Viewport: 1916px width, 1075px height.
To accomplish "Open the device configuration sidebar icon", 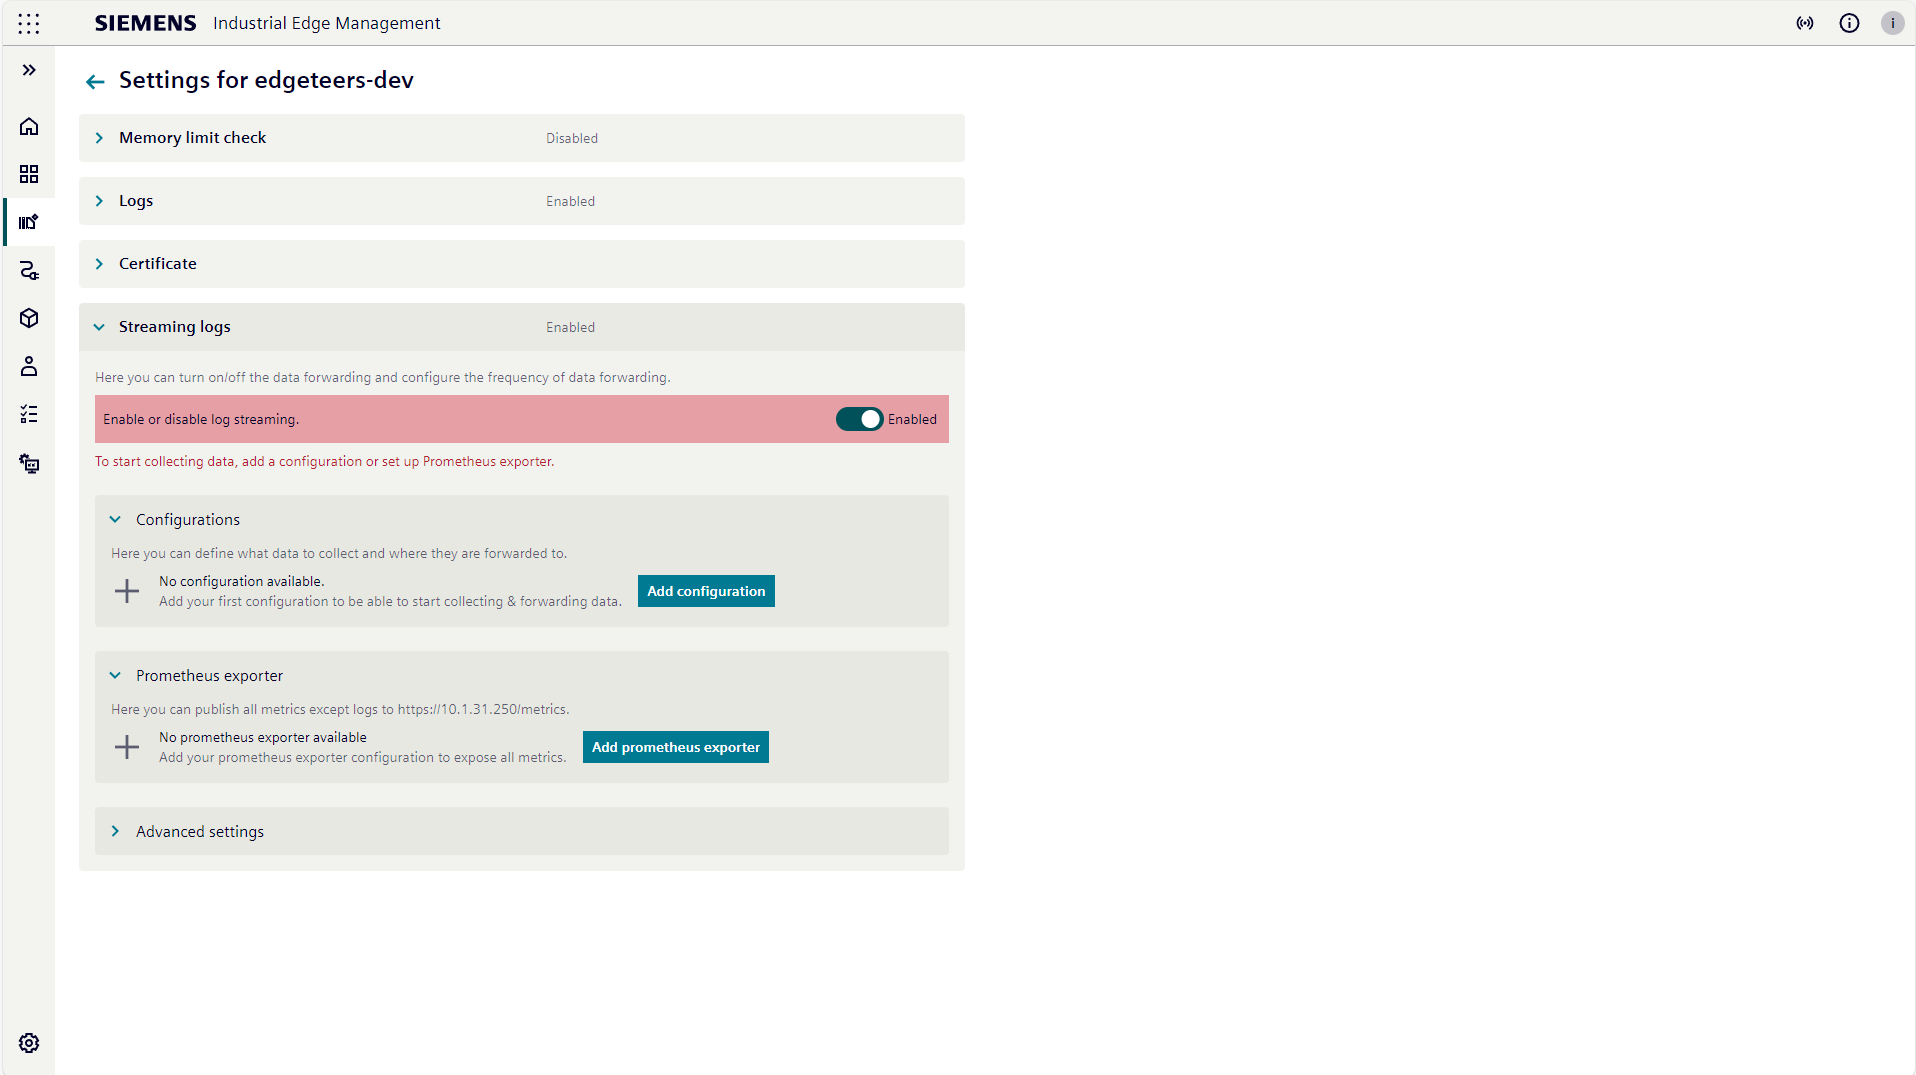I will [x=29, y=463].
